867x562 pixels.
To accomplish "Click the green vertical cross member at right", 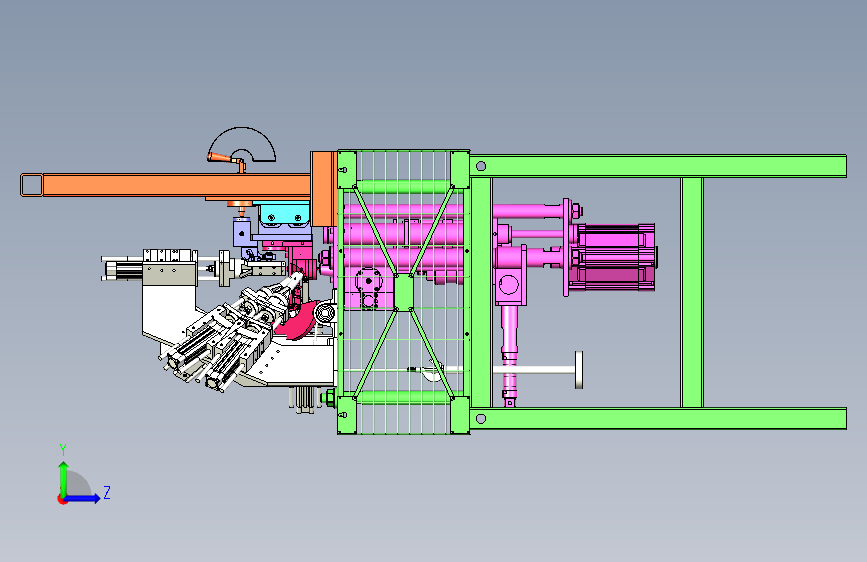I will [x=692, y=293].
